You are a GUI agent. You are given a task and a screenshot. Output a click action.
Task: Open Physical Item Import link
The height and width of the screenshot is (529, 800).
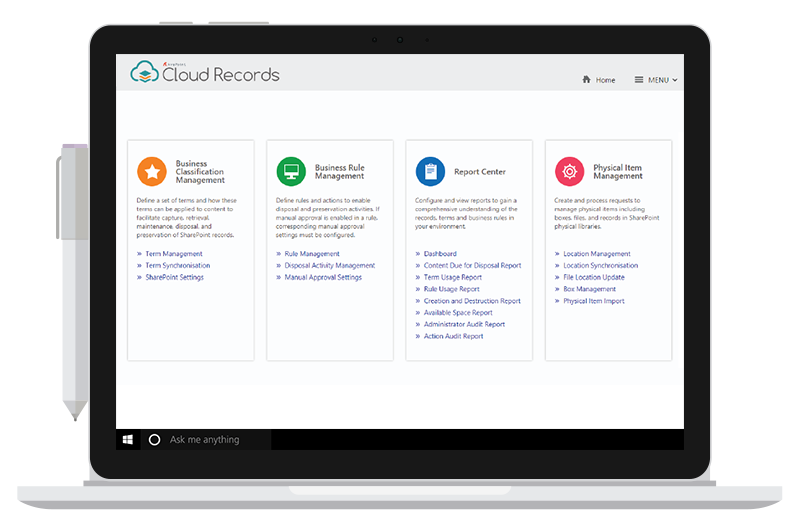(x=594, y=301)
